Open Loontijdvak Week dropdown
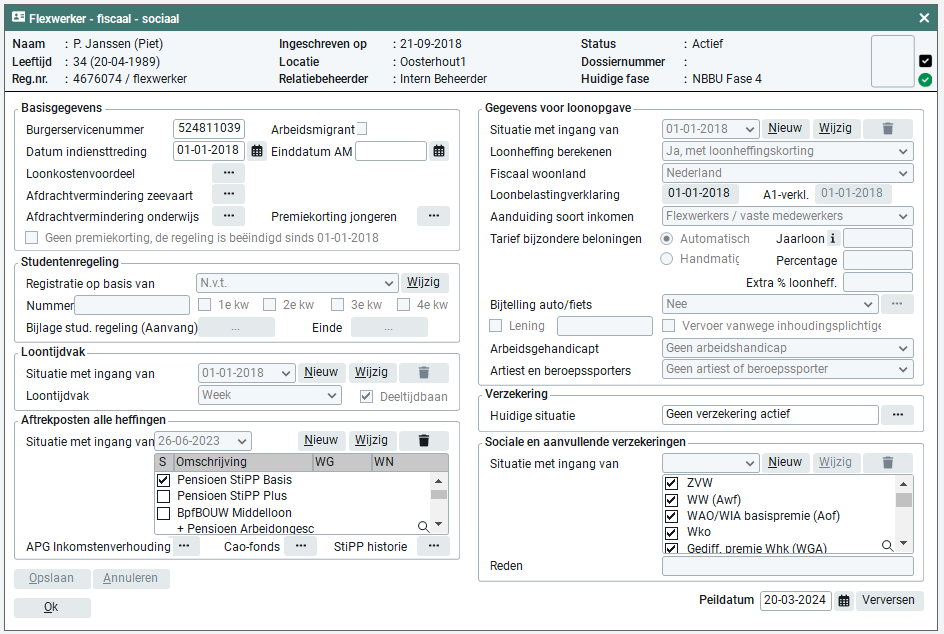Image resolution: width=944 pixels, height=634 pixels. 270,395
